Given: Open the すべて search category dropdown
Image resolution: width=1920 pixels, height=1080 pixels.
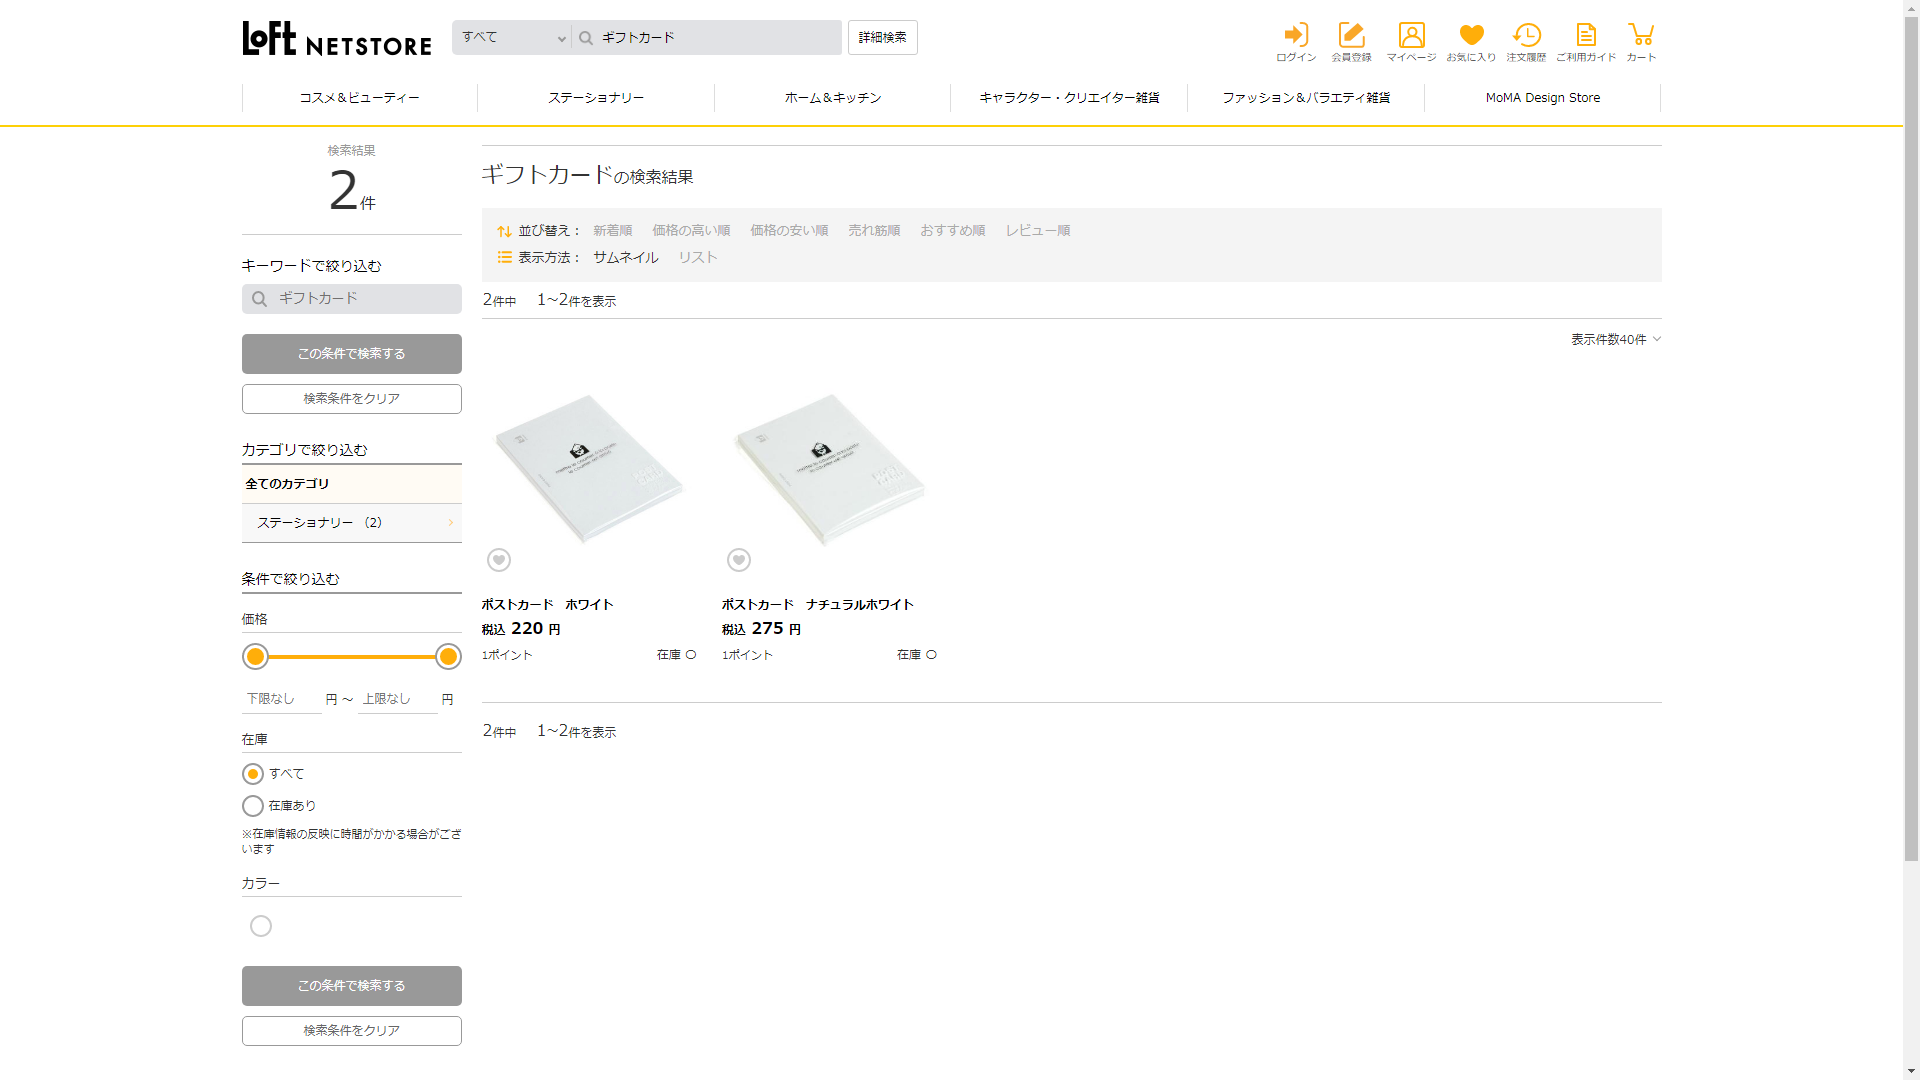Looking at the screenshot, I should (512, 38).
